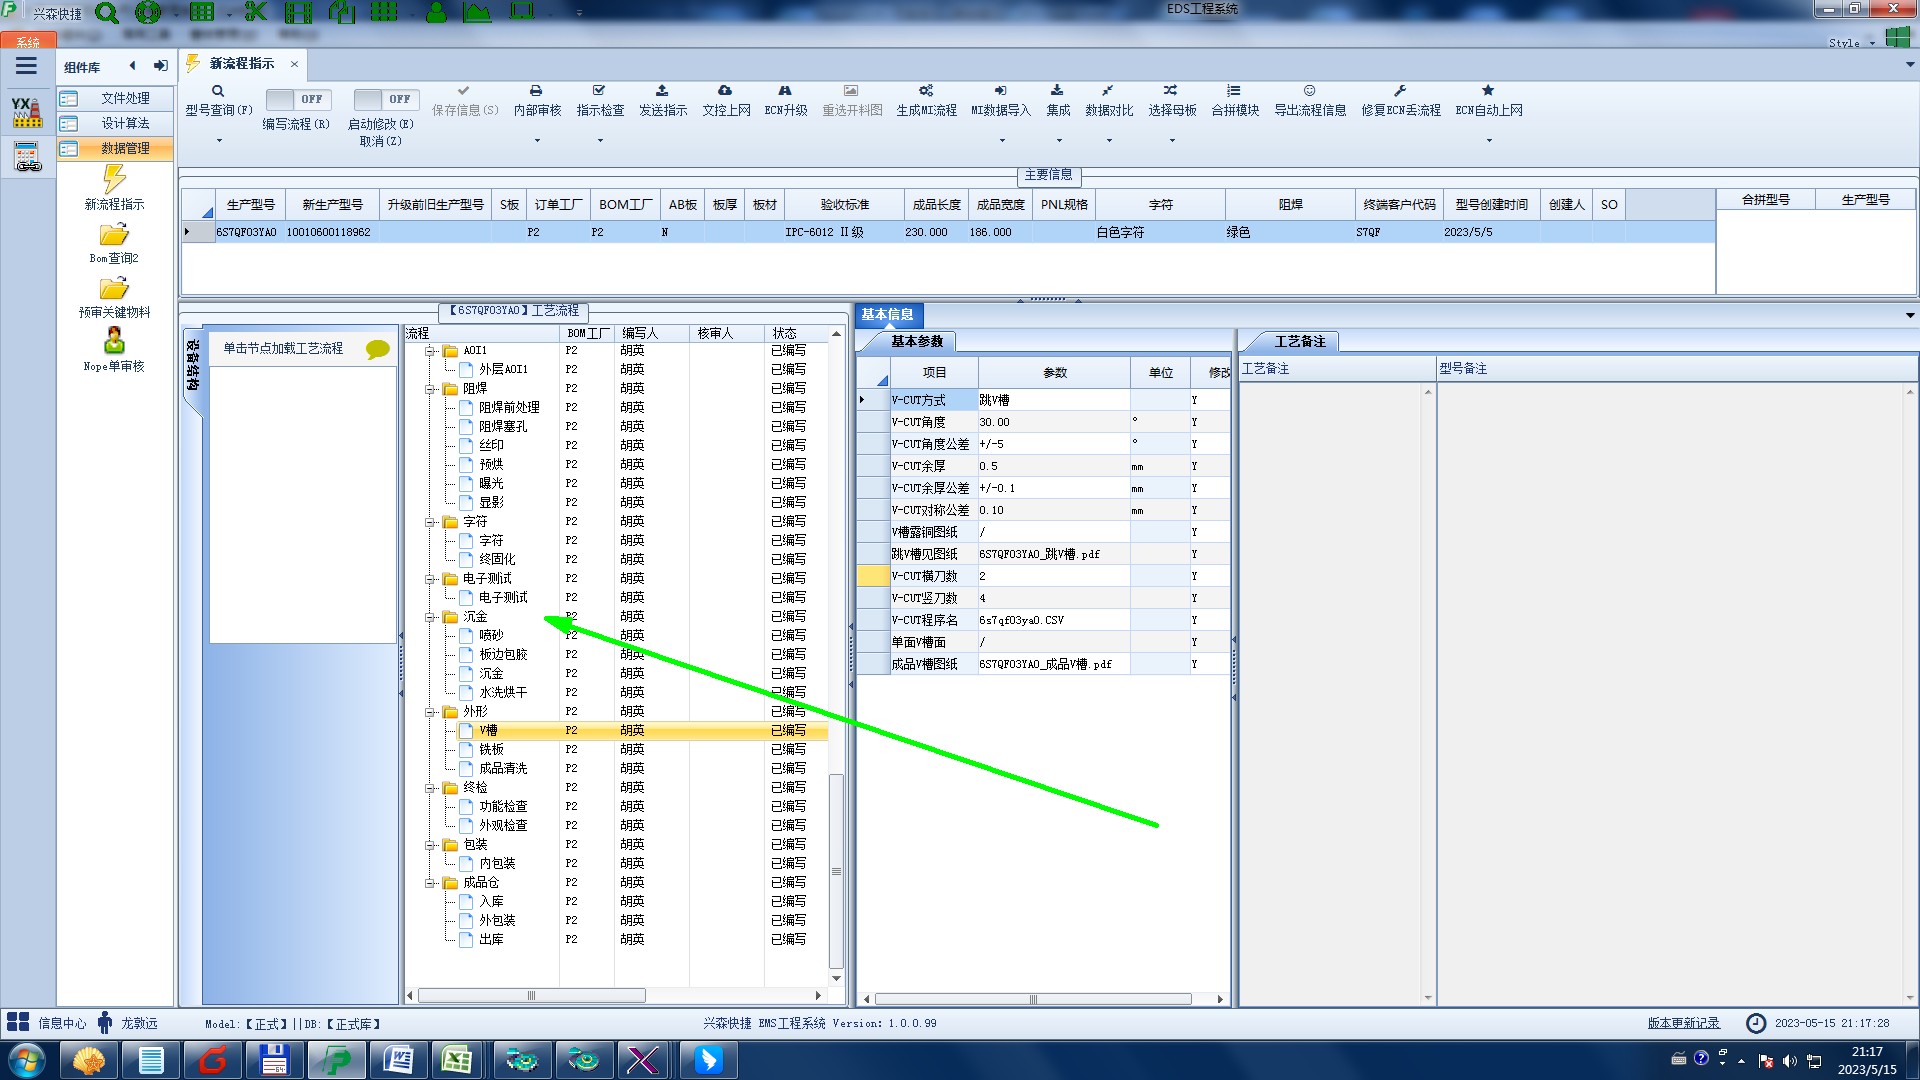1920x1080 pixels.
Task: Collapse the 包装 tree folder
Action: tap(430, 845)
